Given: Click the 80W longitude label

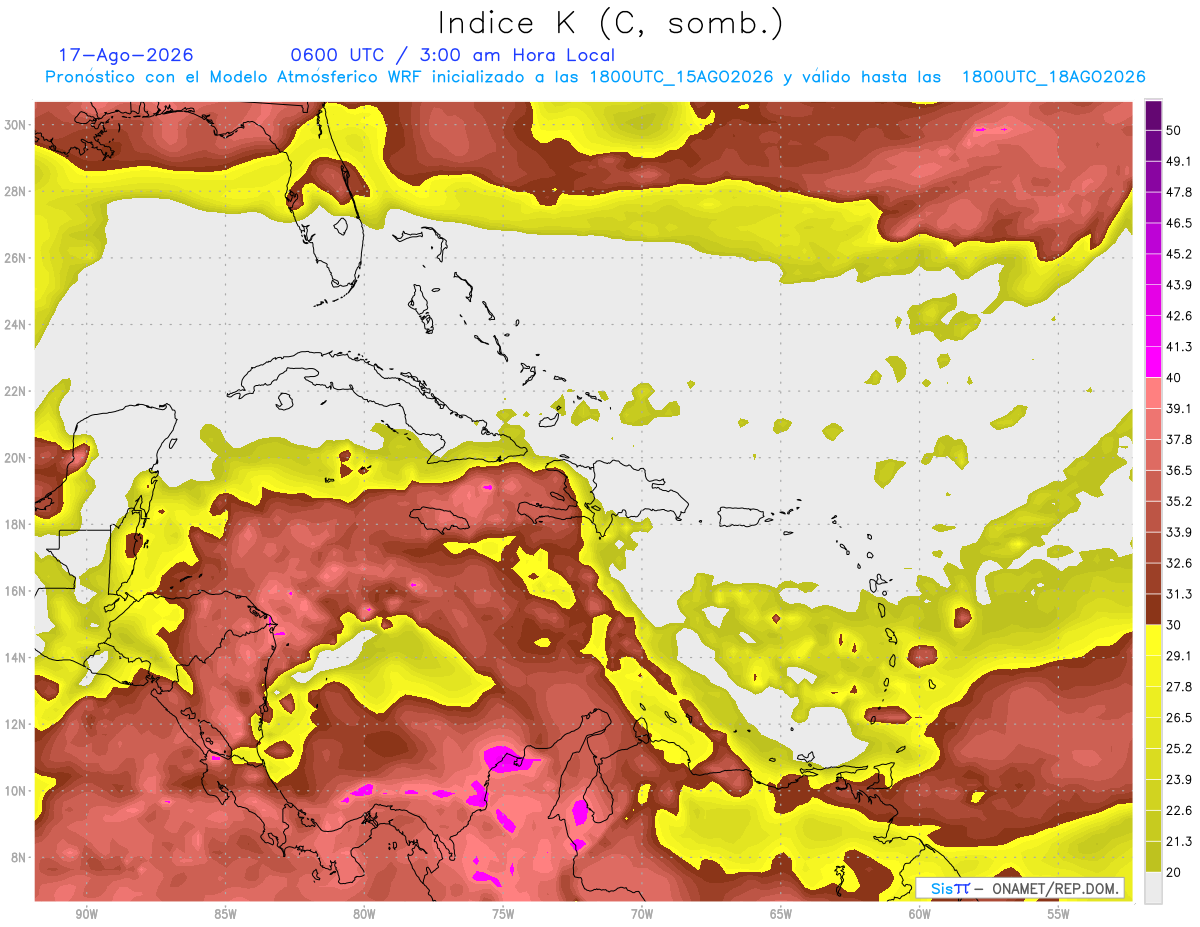Looking at the screenshot, I should pos(364,914).
